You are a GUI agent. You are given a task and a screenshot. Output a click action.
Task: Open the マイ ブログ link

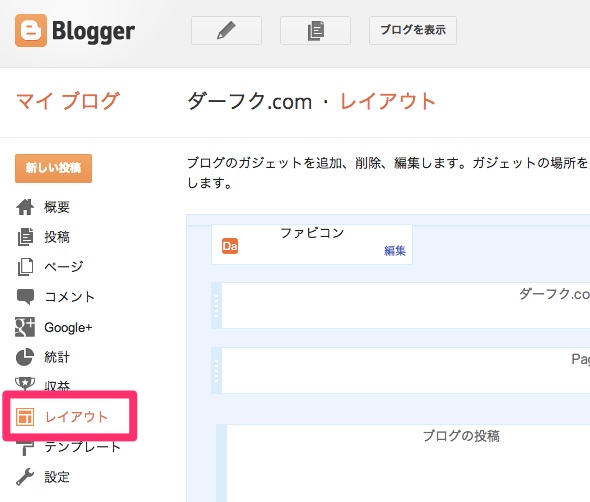(x=68, y=101)
